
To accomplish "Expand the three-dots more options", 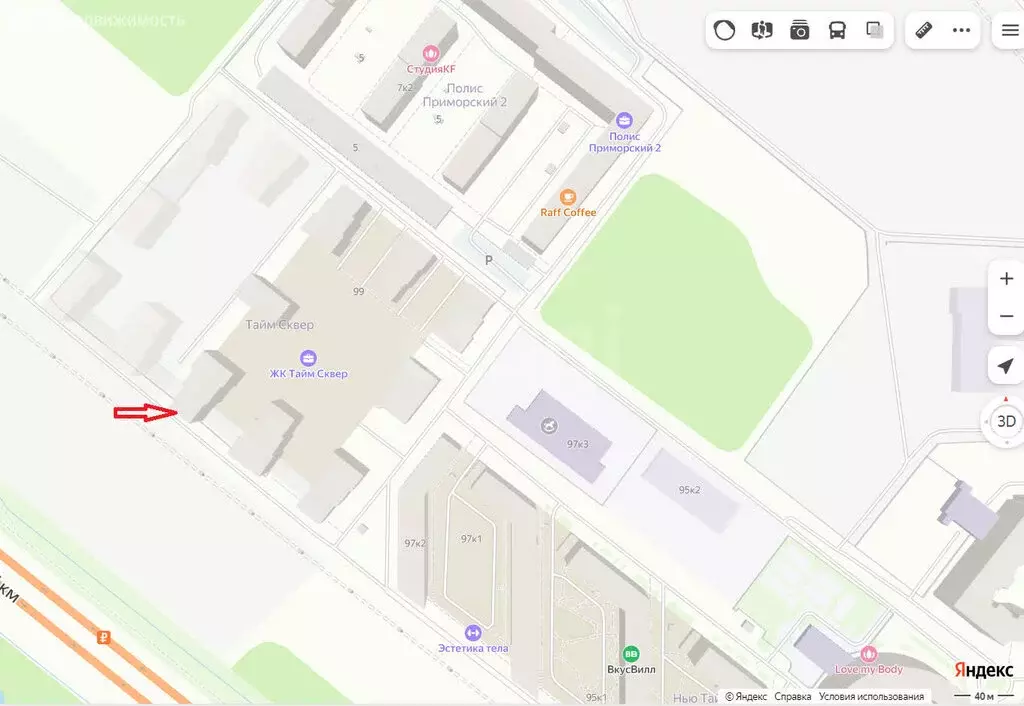I will [x=961, y=30].
